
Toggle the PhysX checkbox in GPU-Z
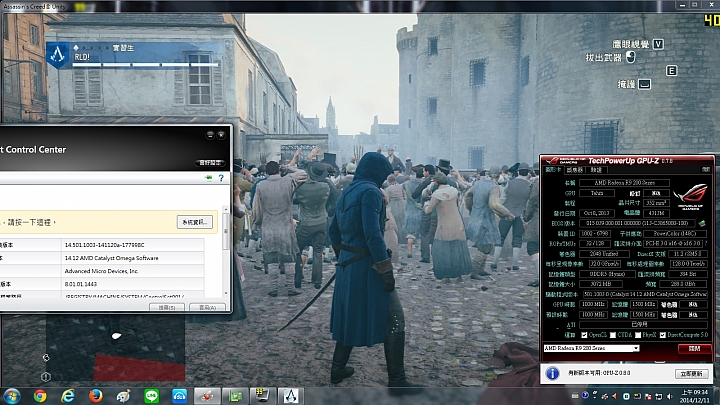click(x=638, y=335)
